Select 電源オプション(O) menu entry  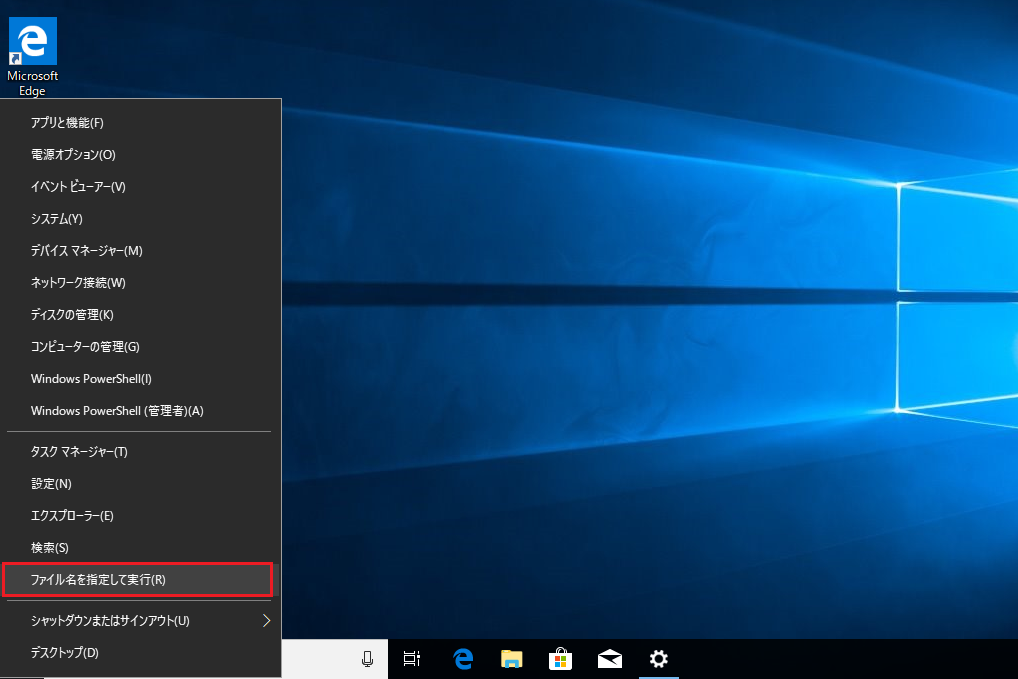(141, 154)
